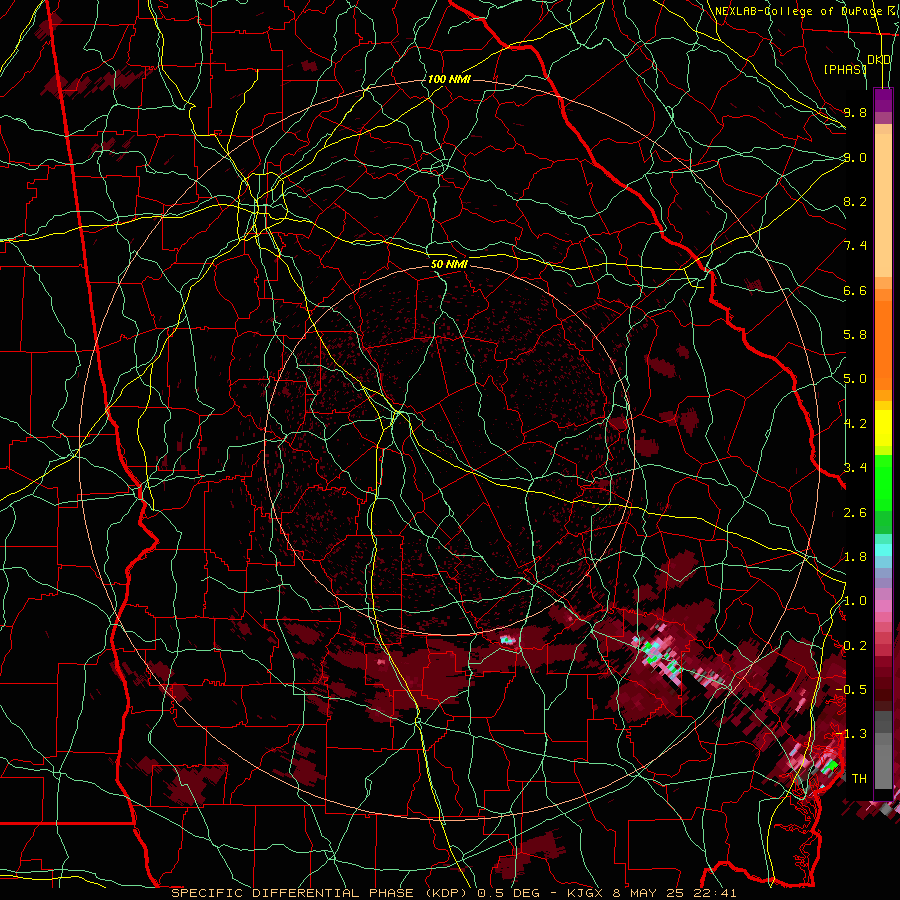Viewport: 900px width, 900px height.
Task: Click the 100 NMI range ring label
Action: tap(449, 79)
